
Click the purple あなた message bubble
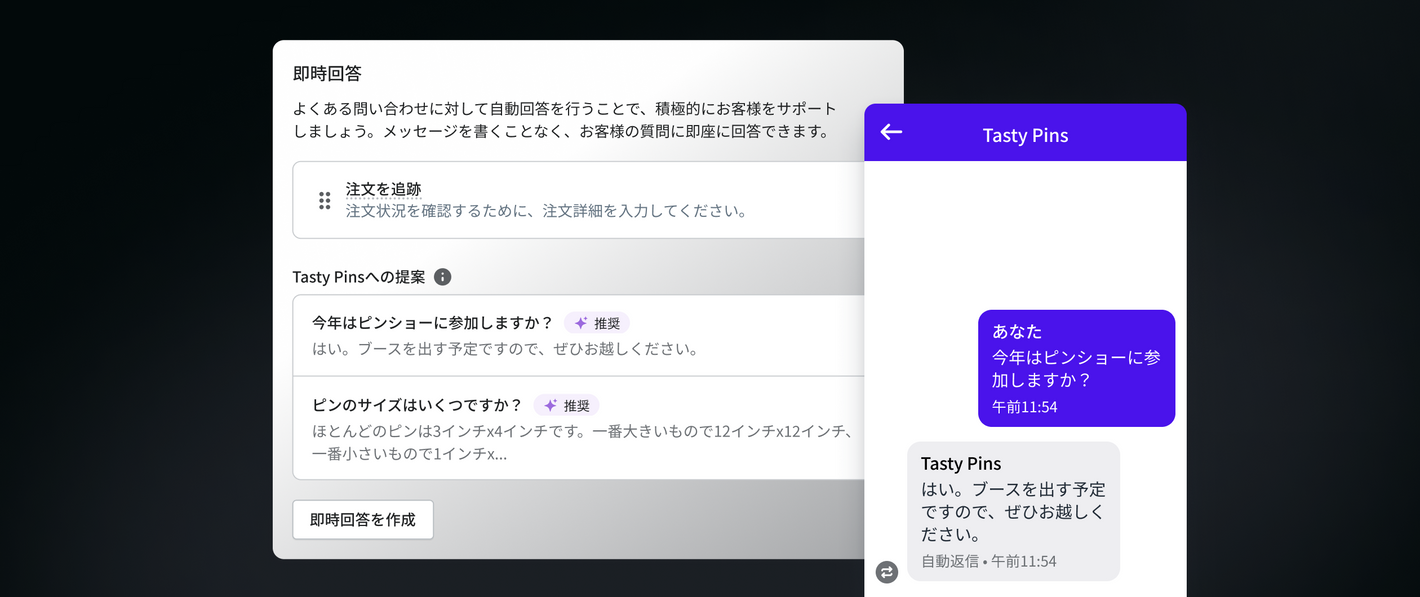tap(1076, 368)
